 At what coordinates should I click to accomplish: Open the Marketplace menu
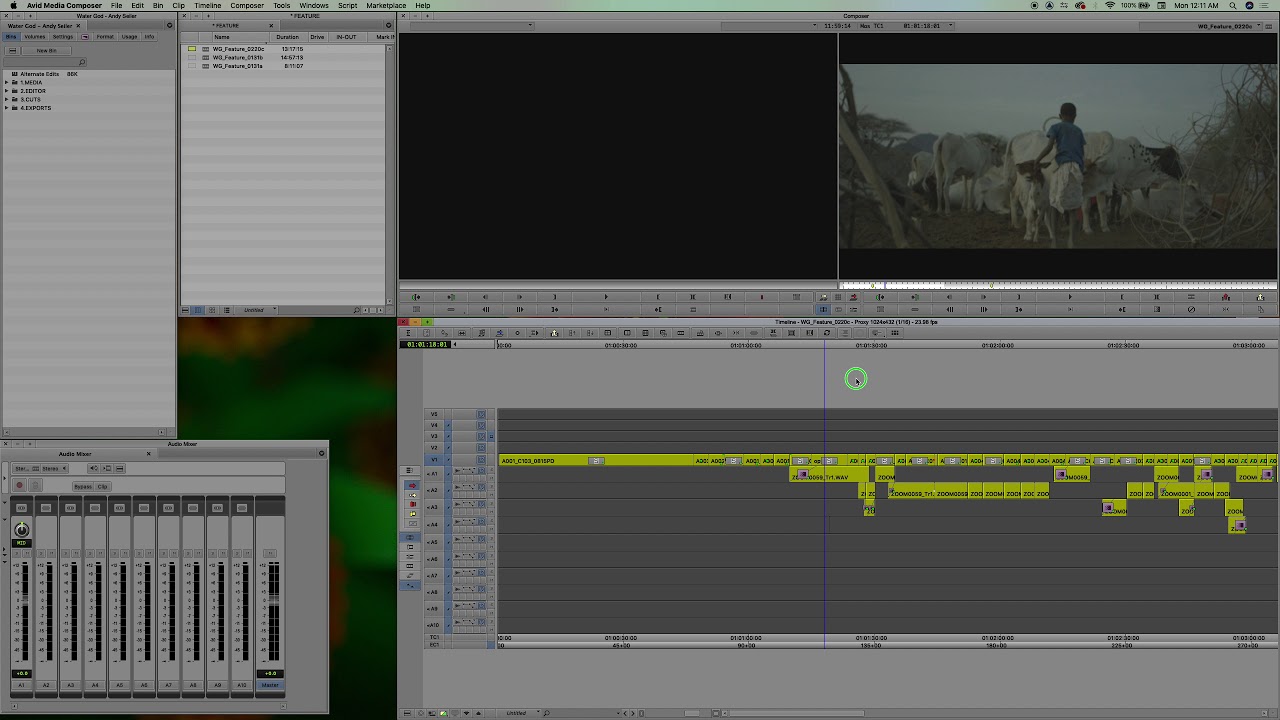[386, 5]
